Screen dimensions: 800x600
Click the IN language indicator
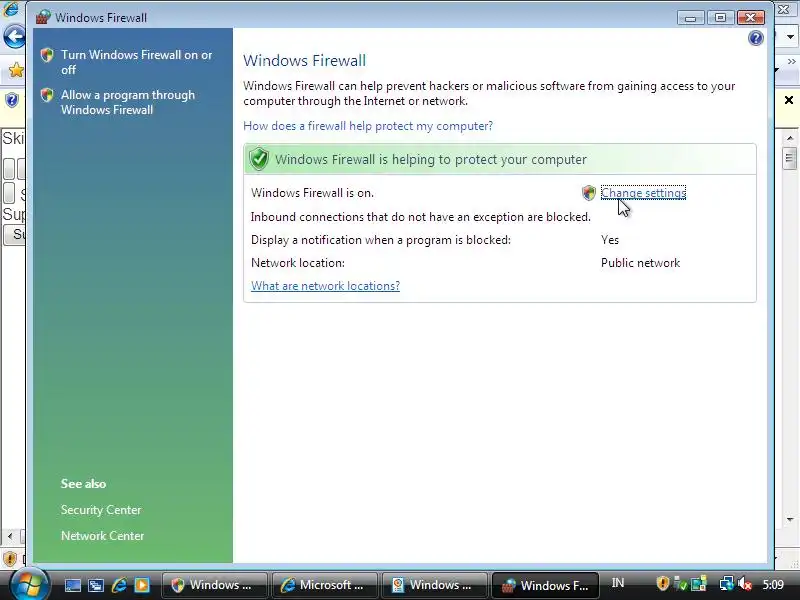[x=618, y=583]
